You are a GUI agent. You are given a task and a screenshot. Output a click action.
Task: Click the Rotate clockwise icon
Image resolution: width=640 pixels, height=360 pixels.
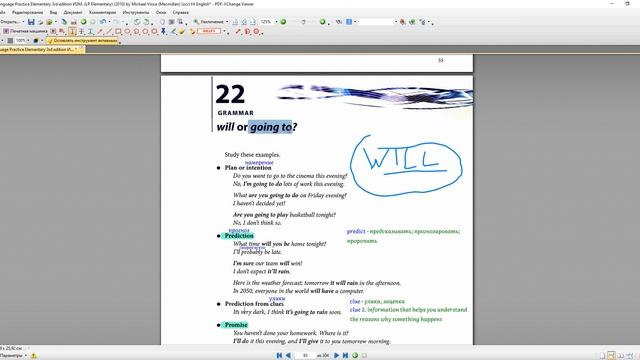146,22
